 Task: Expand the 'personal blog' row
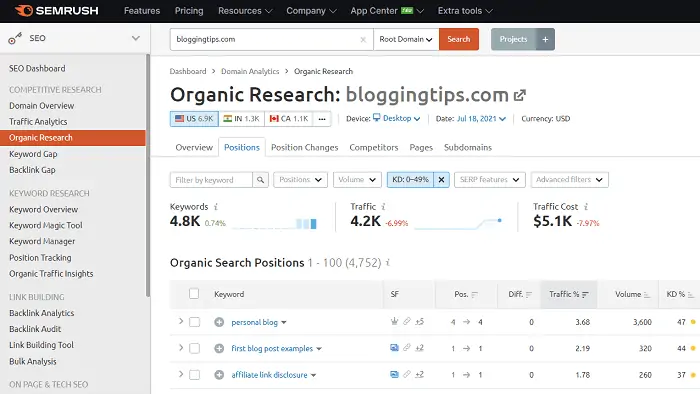[x=181, y=321]
